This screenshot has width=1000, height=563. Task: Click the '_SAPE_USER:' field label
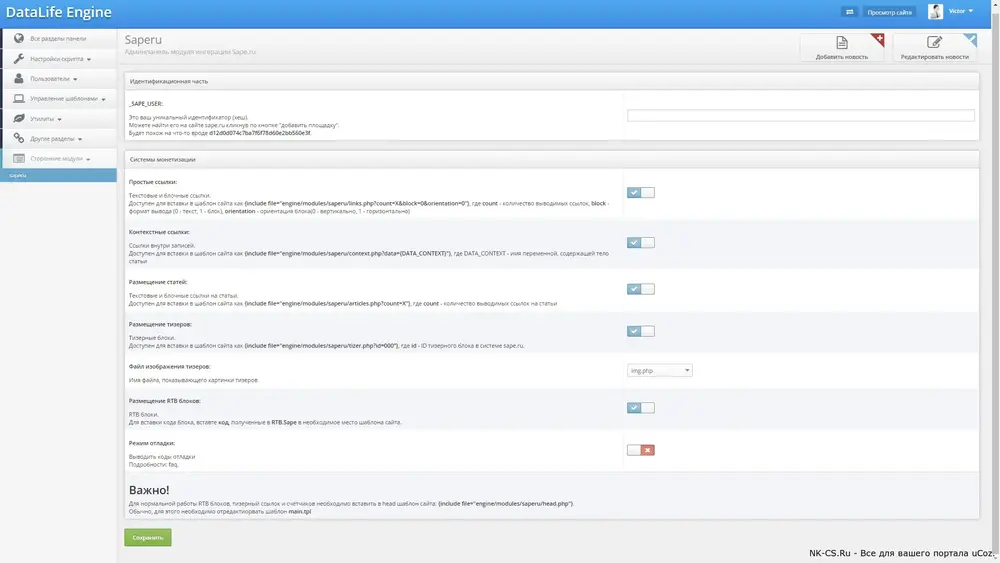coord(146,103)
